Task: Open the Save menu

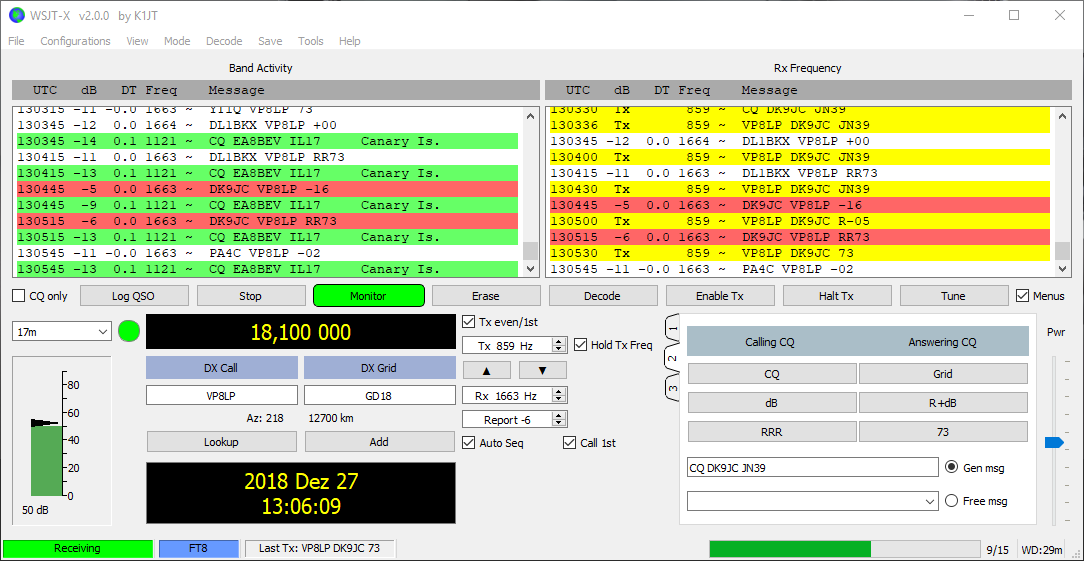Action: click(270, 41)
